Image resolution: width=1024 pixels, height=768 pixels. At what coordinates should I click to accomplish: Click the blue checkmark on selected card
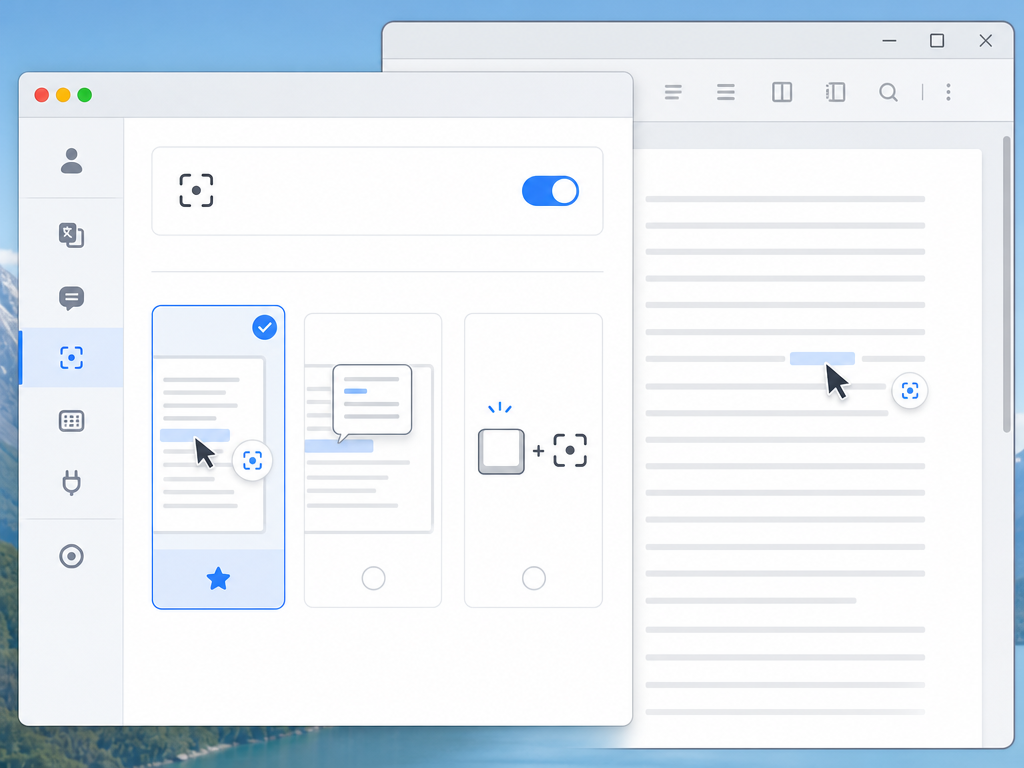pyautogui.click(x=264, y=327)
